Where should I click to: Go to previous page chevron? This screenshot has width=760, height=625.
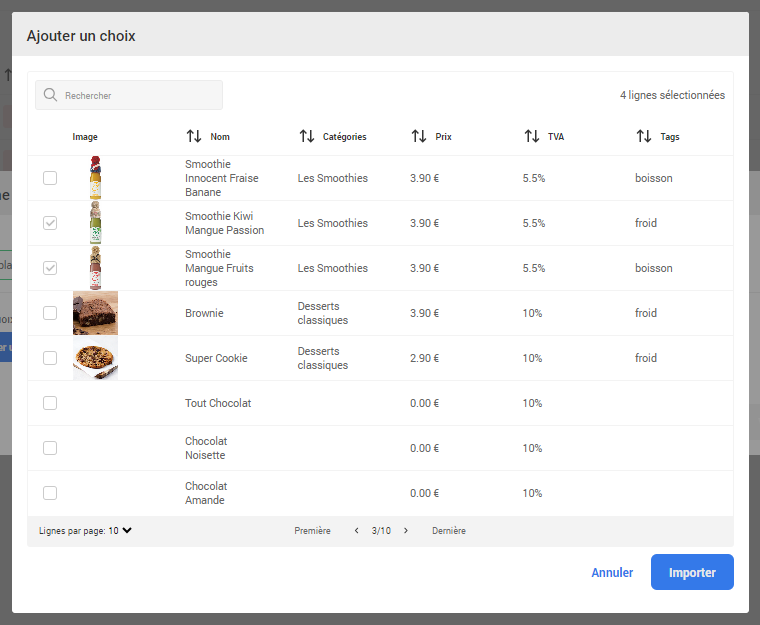pos(357,531)
